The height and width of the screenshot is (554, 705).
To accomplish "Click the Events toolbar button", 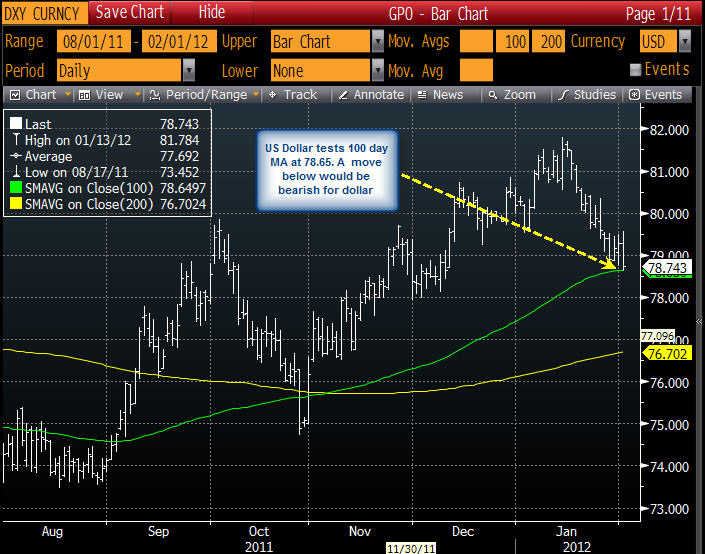I will coord(657,95).
